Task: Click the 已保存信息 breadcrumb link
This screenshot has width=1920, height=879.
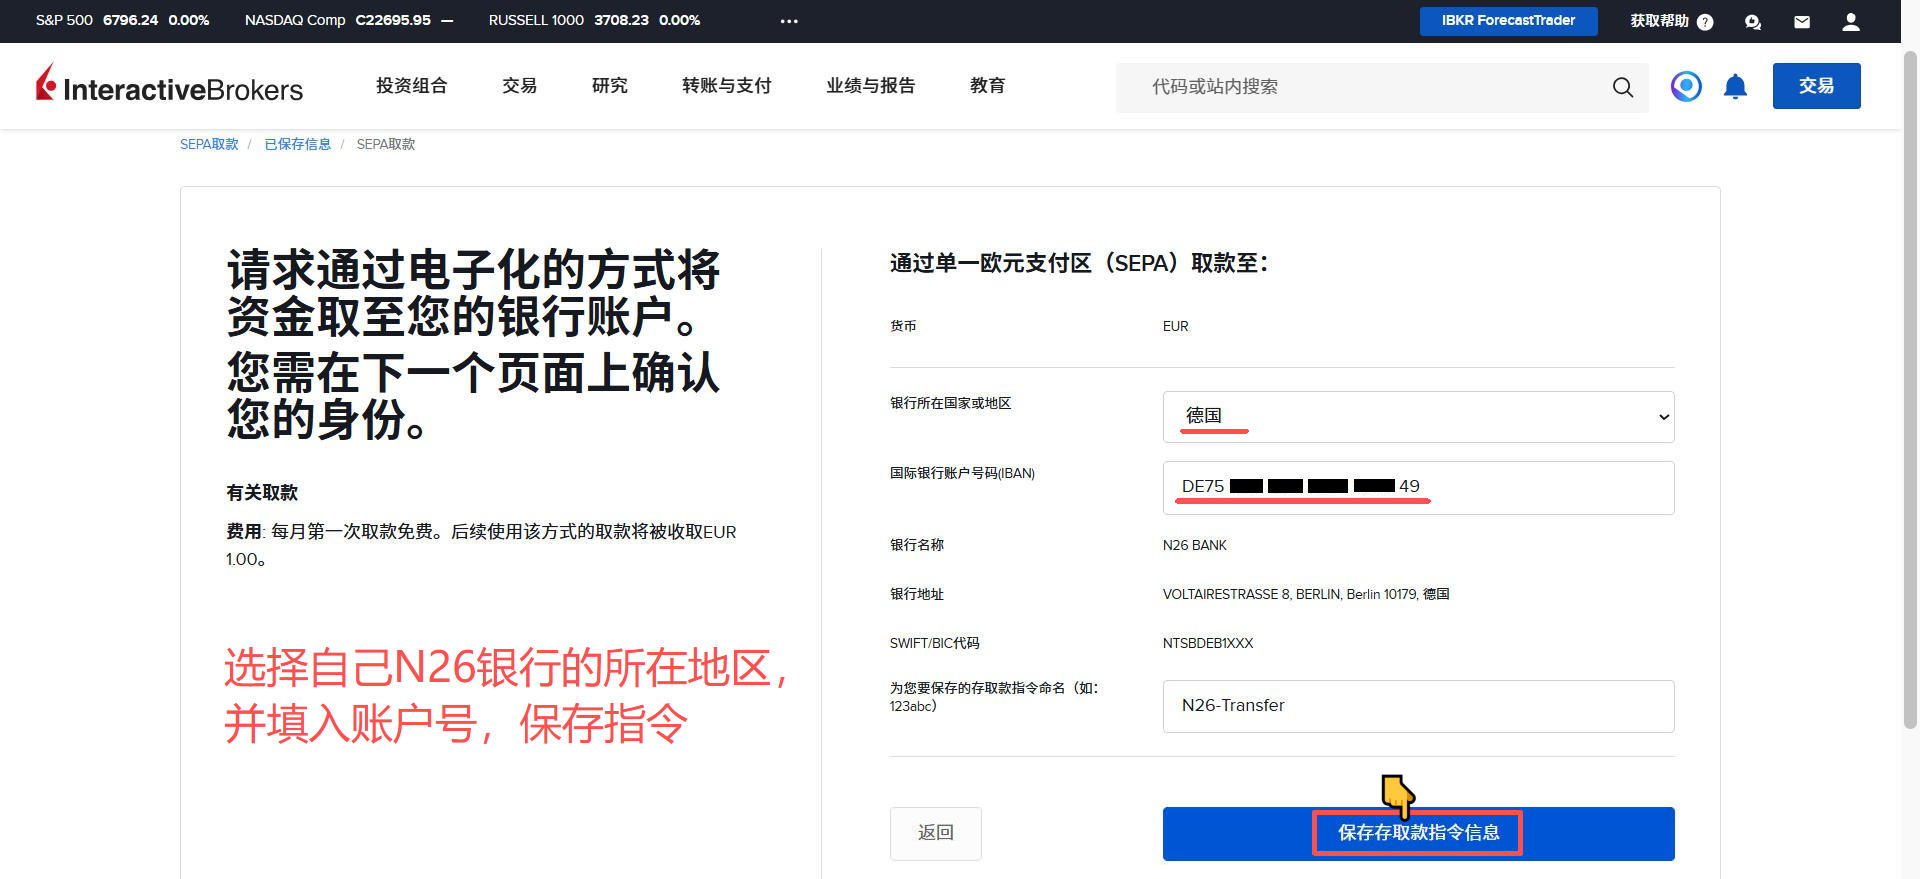Action: click(x=297, y=144)
